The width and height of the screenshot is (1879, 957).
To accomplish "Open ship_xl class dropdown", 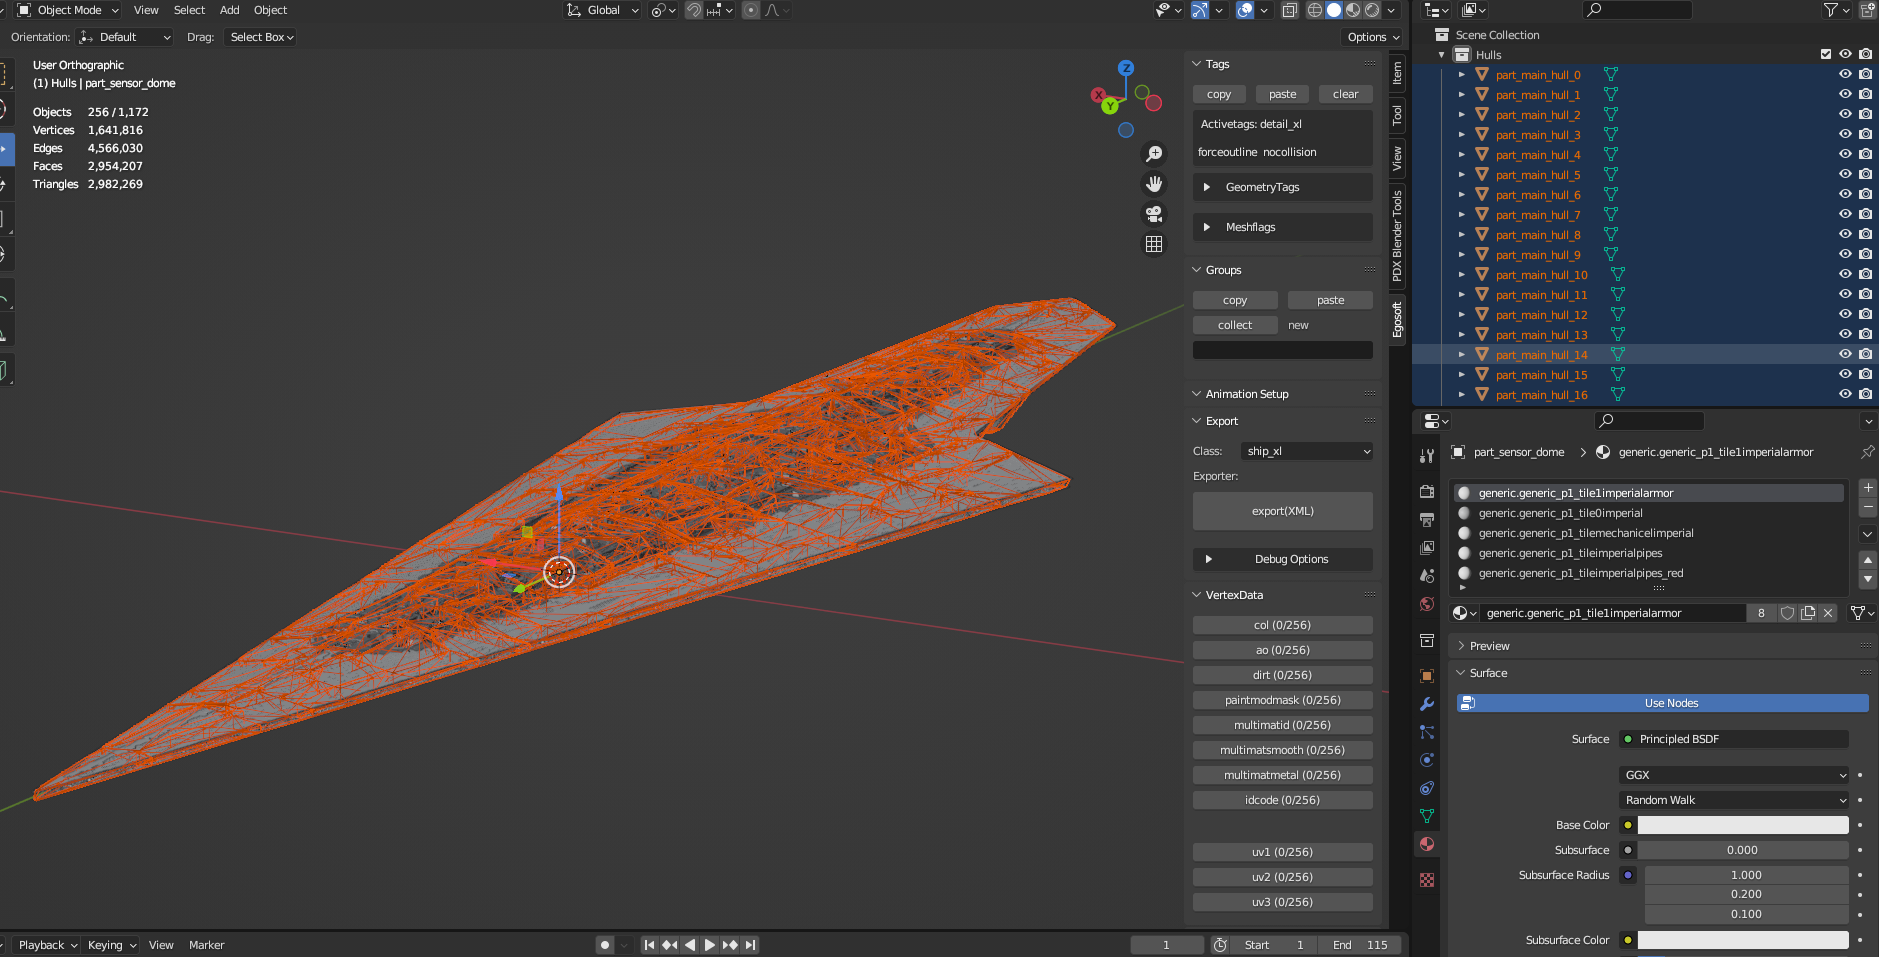I will (x=1307, y=451).
